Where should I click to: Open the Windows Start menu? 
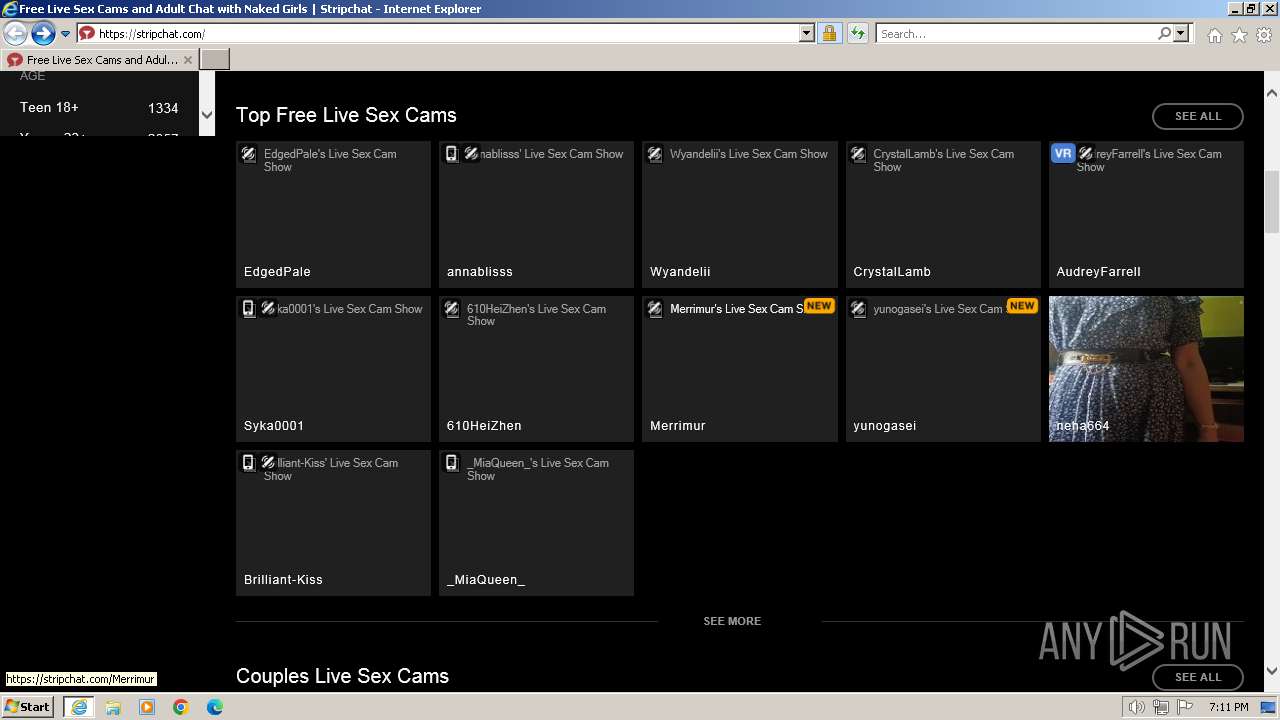tap(28, 706)
